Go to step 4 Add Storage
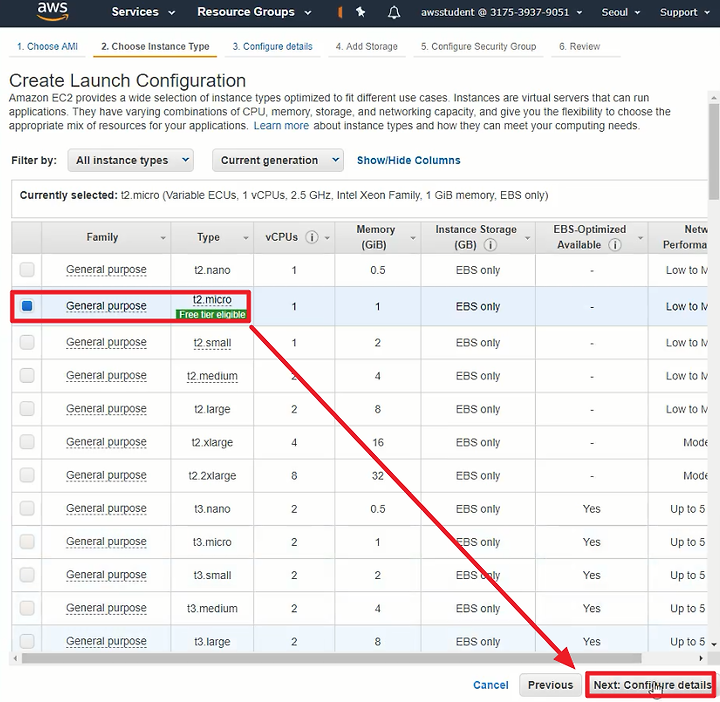720x702 pixels. [366, 46]
